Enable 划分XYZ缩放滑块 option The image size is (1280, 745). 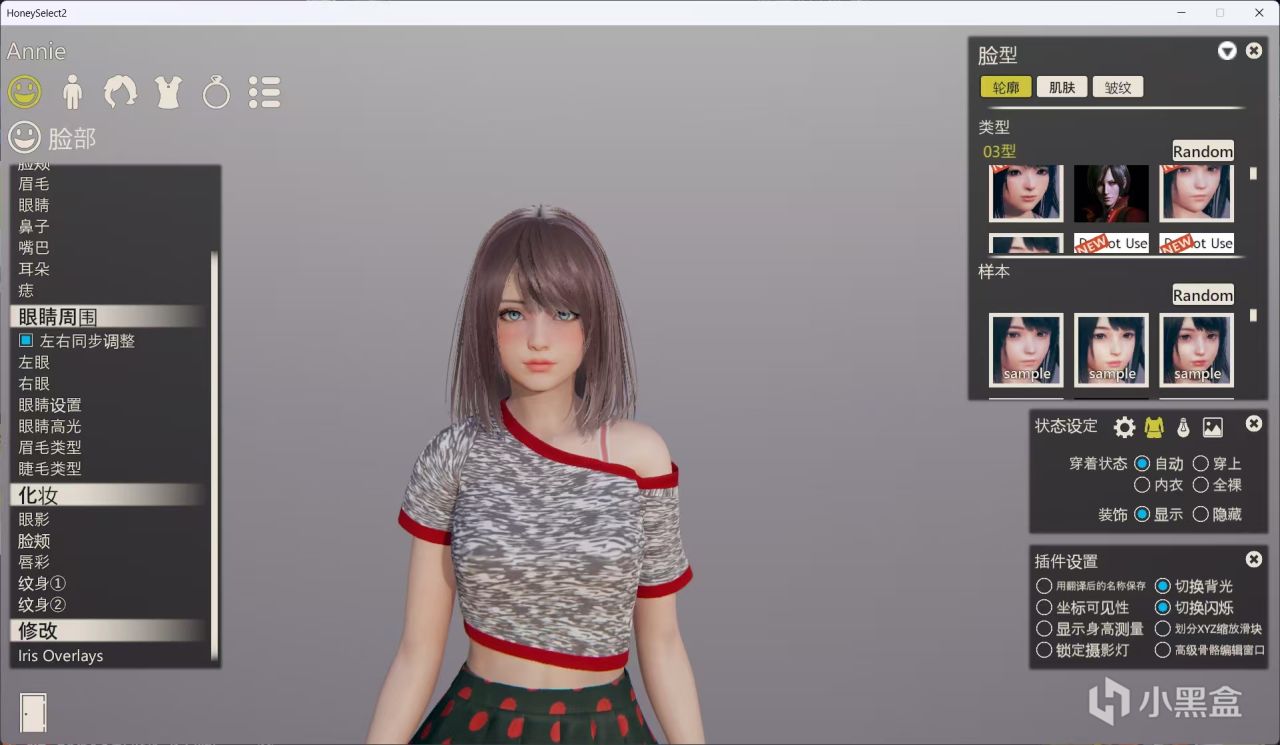coord(1163,629)
